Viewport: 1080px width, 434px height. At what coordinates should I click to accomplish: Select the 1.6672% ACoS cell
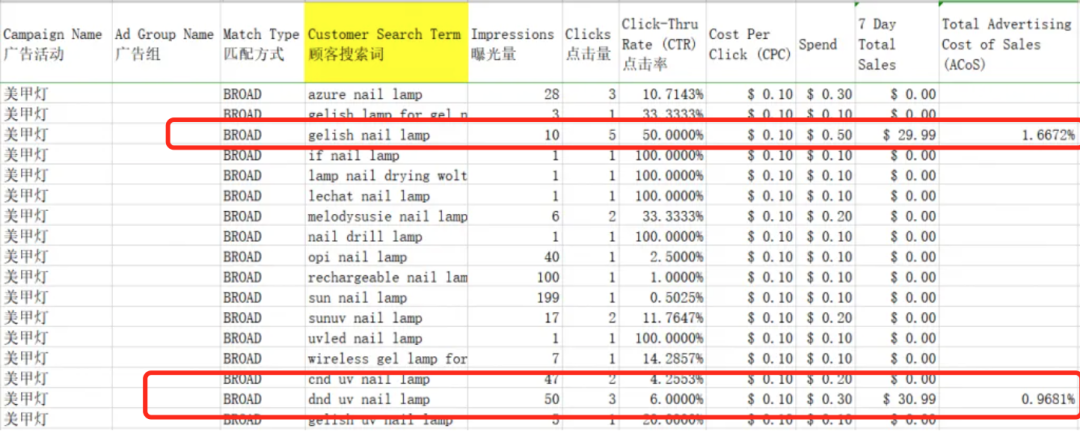click(1009, 135)
